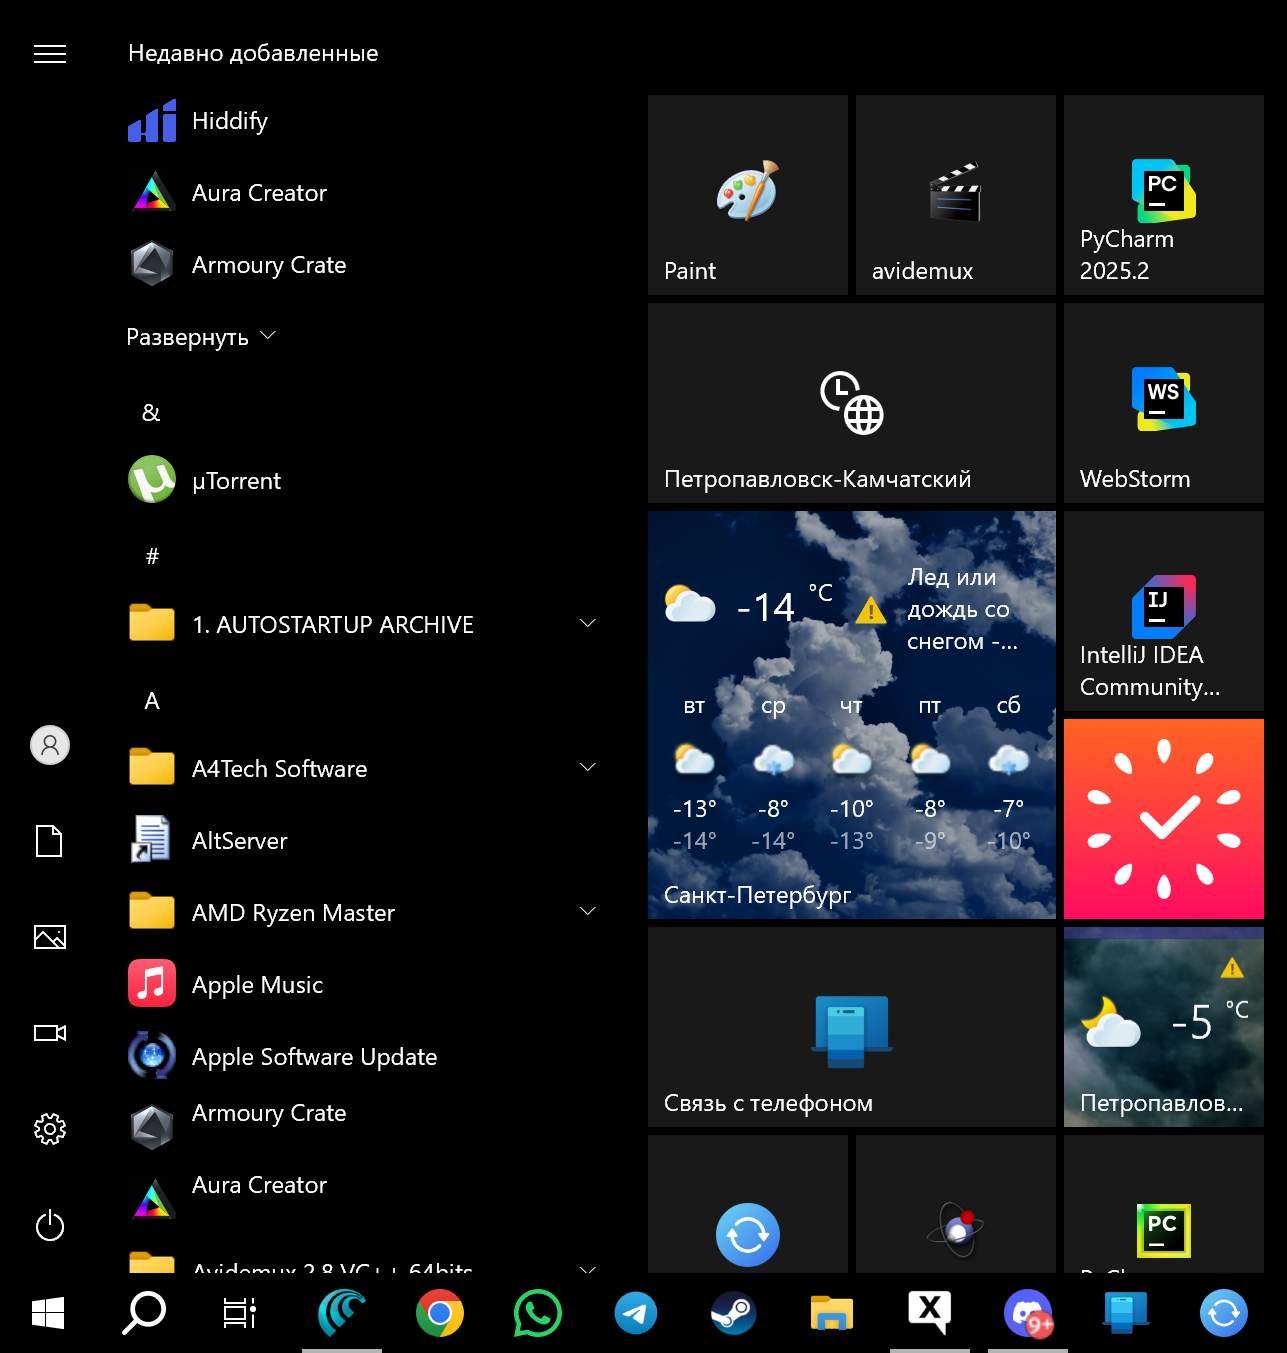Open the phone and monitor icon on taskbar

[1126, 1313]
